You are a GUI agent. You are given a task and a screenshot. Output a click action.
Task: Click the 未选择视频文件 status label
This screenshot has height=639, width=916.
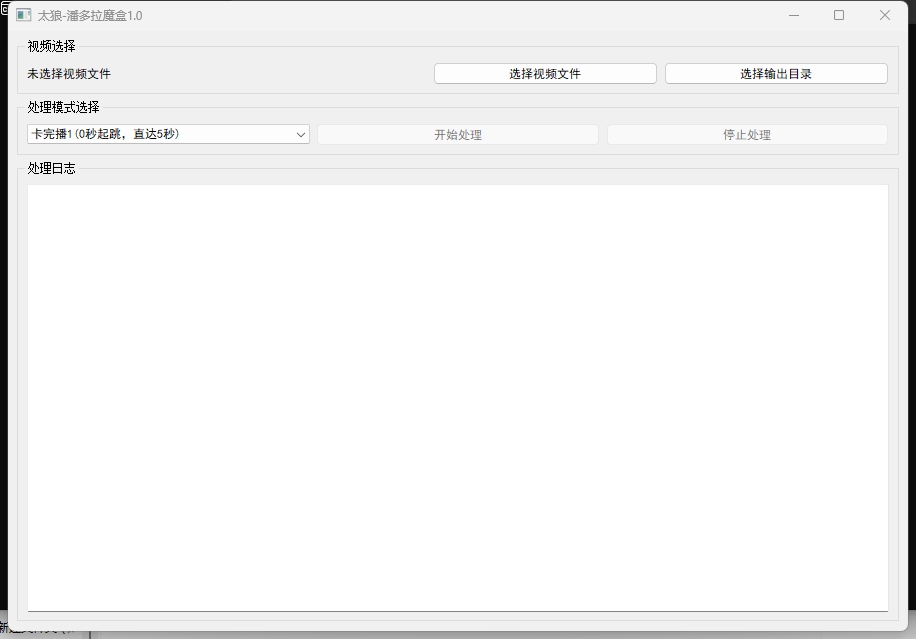(x=69, y=74)
